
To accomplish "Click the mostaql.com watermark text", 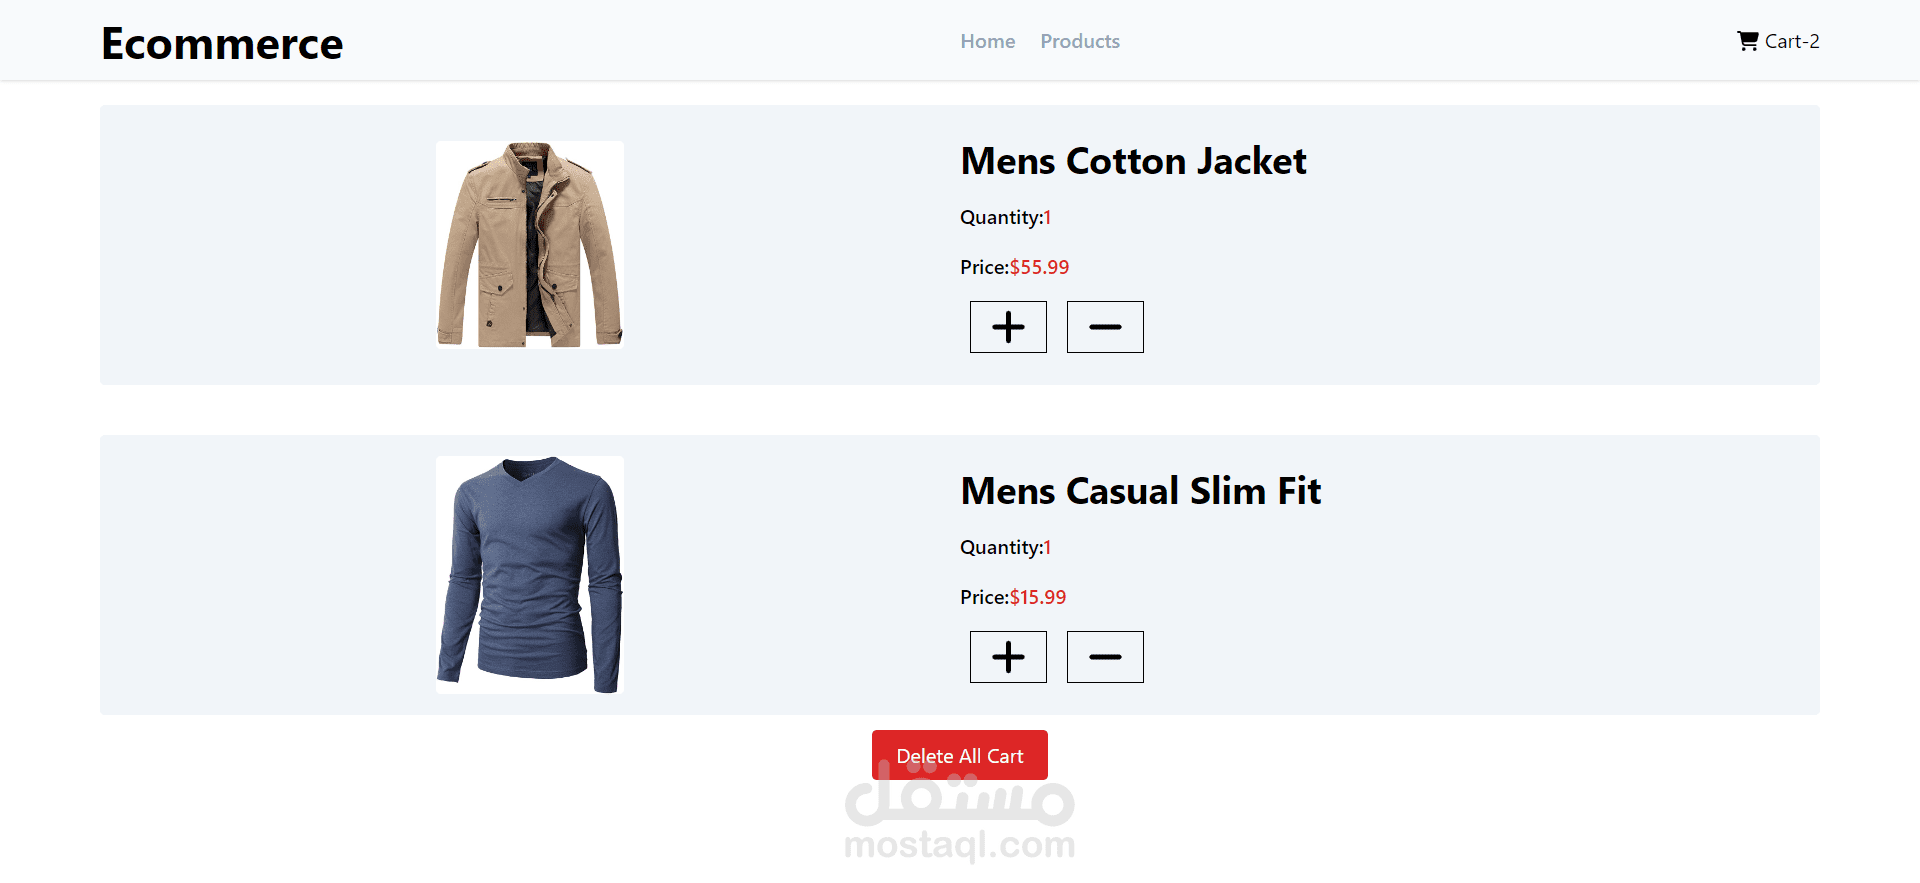I will (959, 846).
